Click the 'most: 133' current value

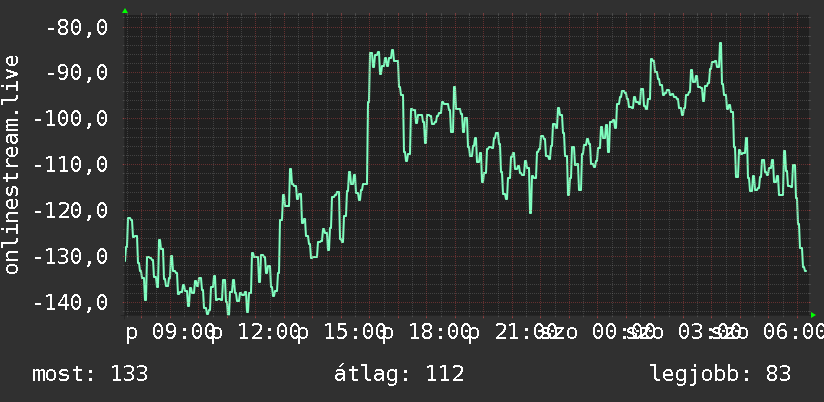tap(90, 374)
